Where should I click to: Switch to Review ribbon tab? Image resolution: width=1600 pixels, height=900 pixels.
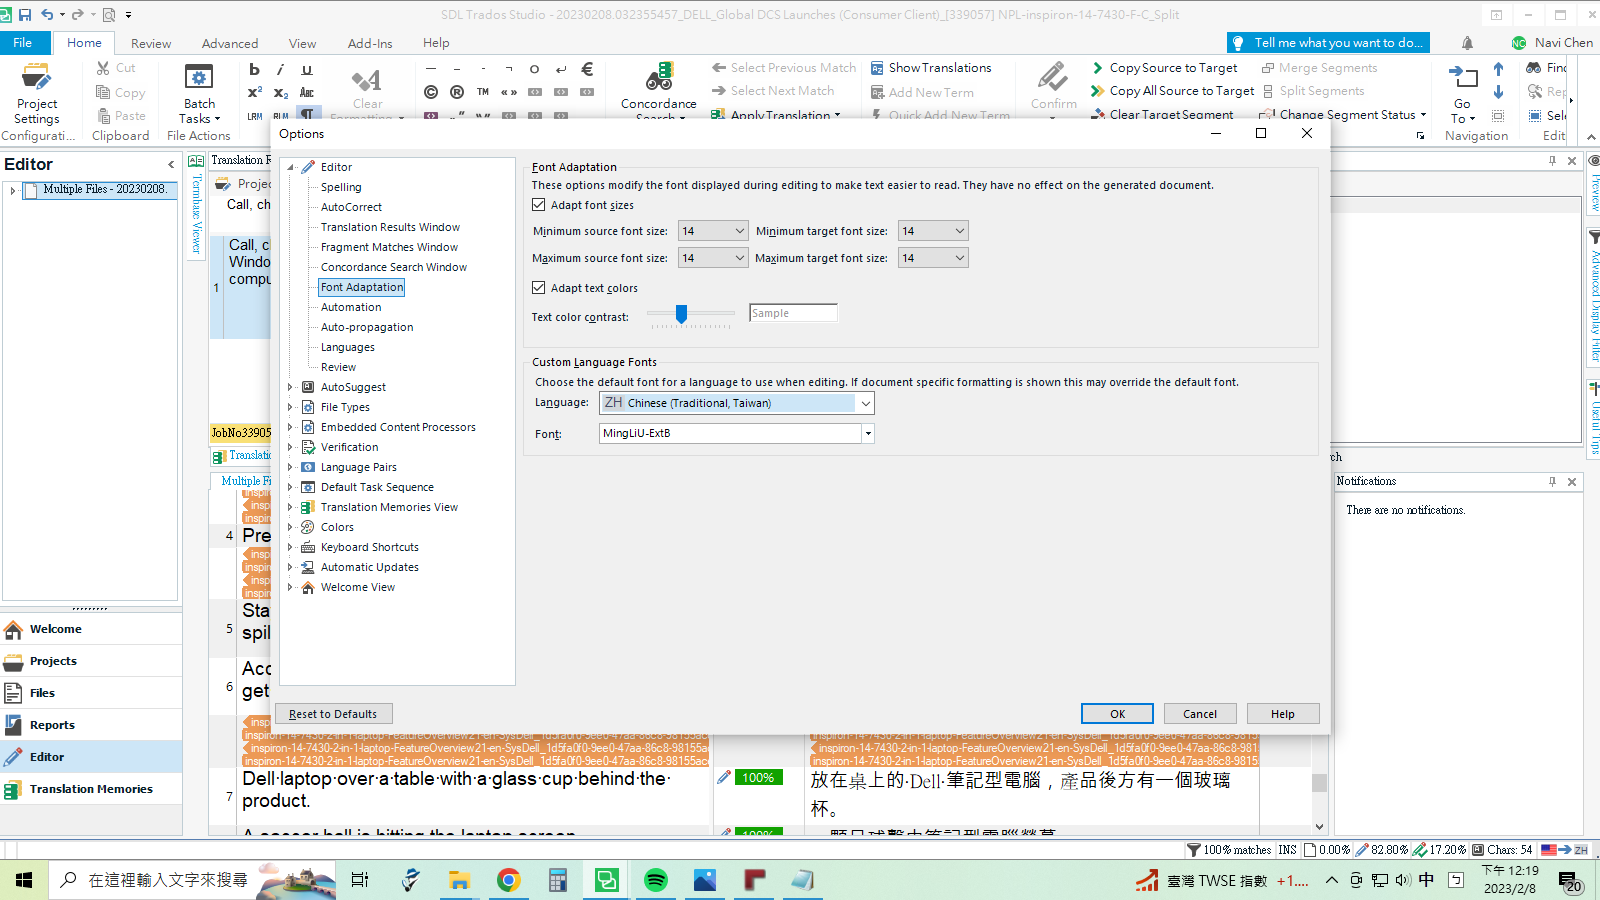(151, 43)
